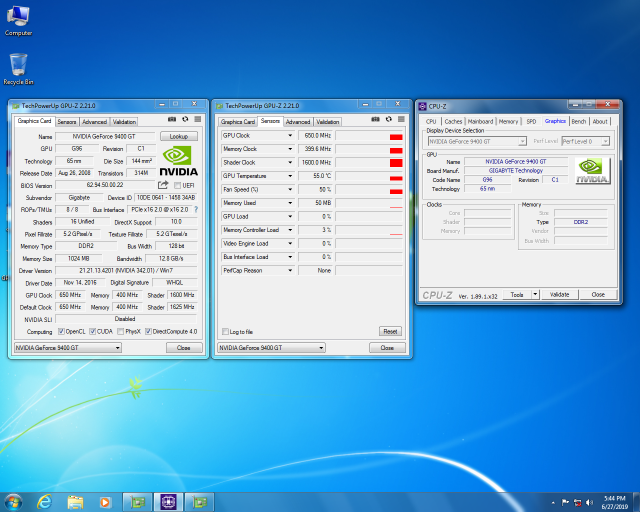Show hidden tray icons arrow
The width and height of the screenshot is (640, 512).
pos(553,503)
